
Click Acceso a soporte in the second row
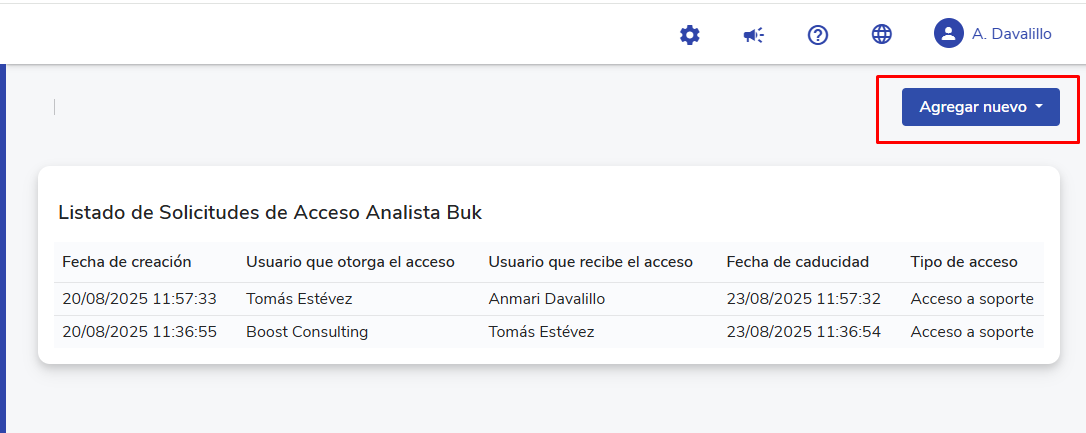click(x=971, y=332)
